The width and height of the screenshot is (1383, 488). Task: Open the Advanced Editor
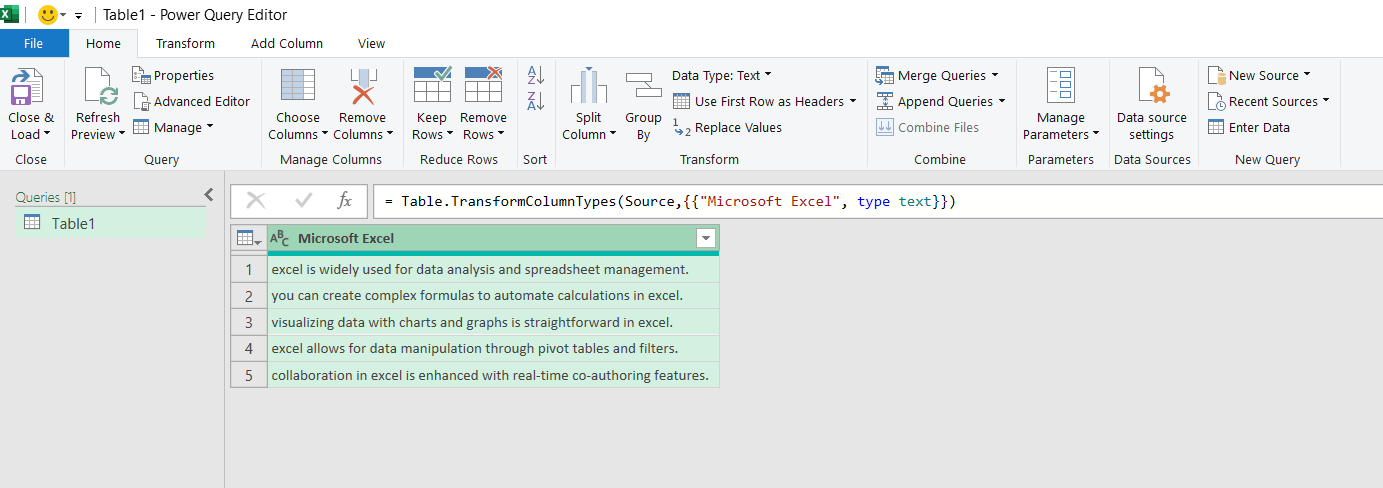tap(191, 101)
